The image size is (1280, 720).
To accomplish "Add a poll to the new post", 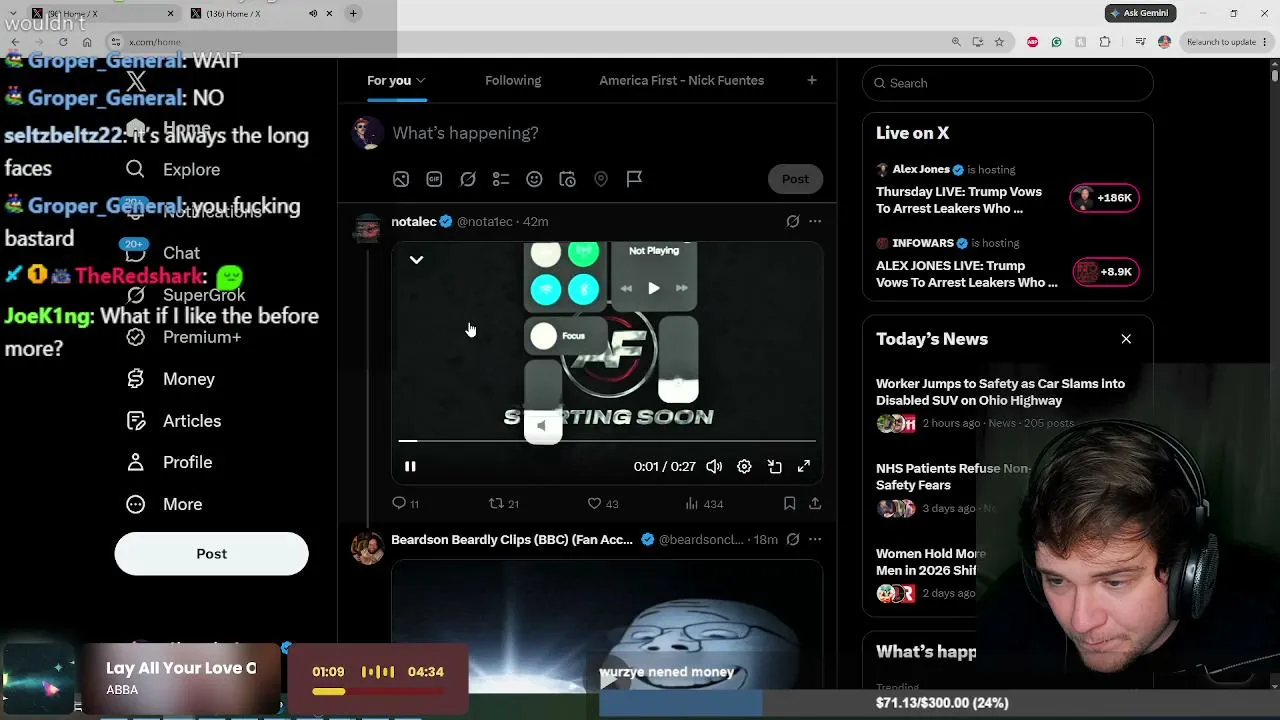I will (x=501, y=179).
